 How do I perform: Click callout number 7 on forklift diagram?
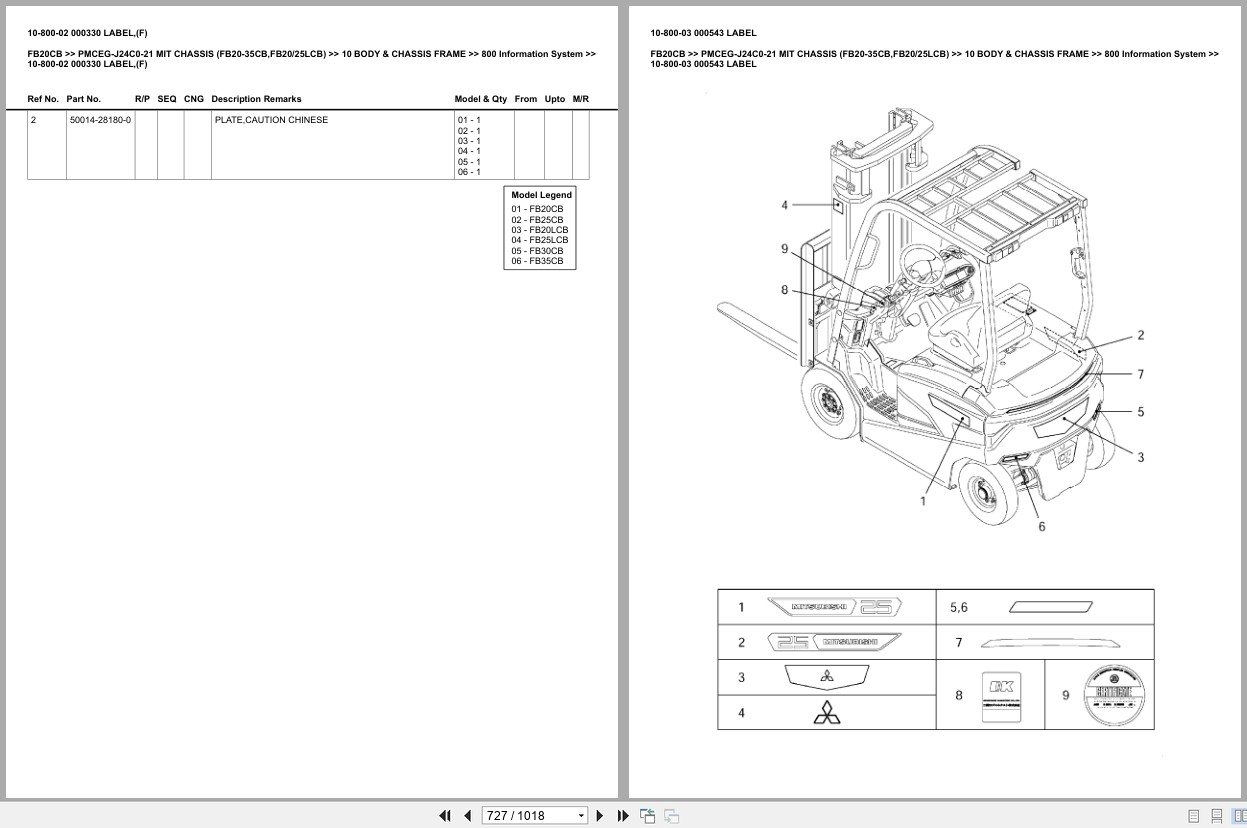tap(1141, 375)
